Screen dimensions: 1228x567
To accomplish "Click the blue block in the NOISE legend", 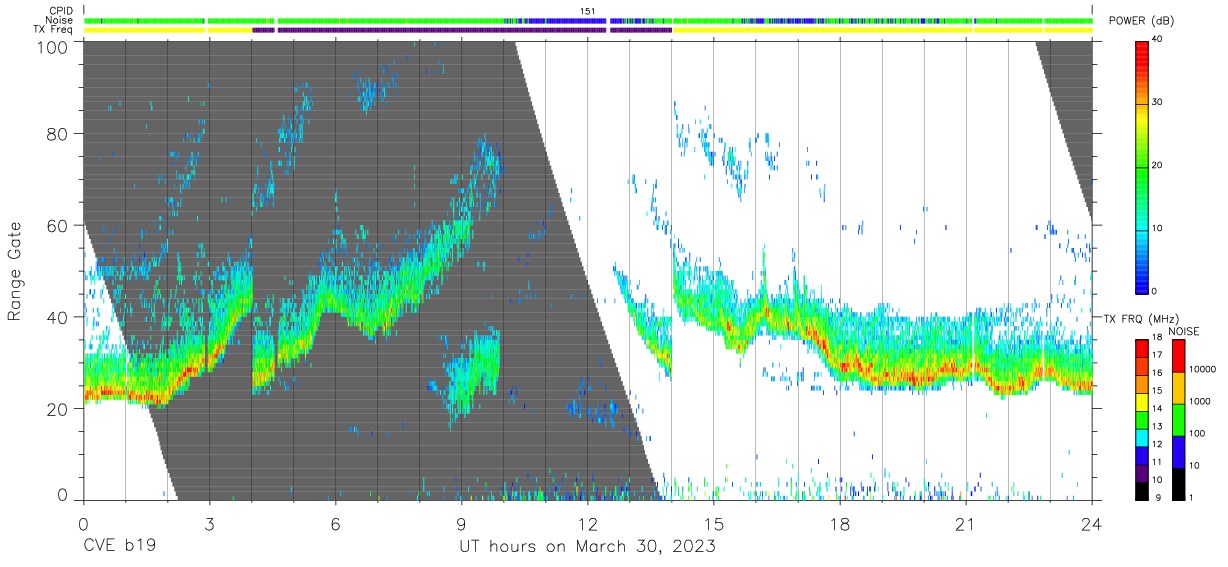I will pos(1180,450).
